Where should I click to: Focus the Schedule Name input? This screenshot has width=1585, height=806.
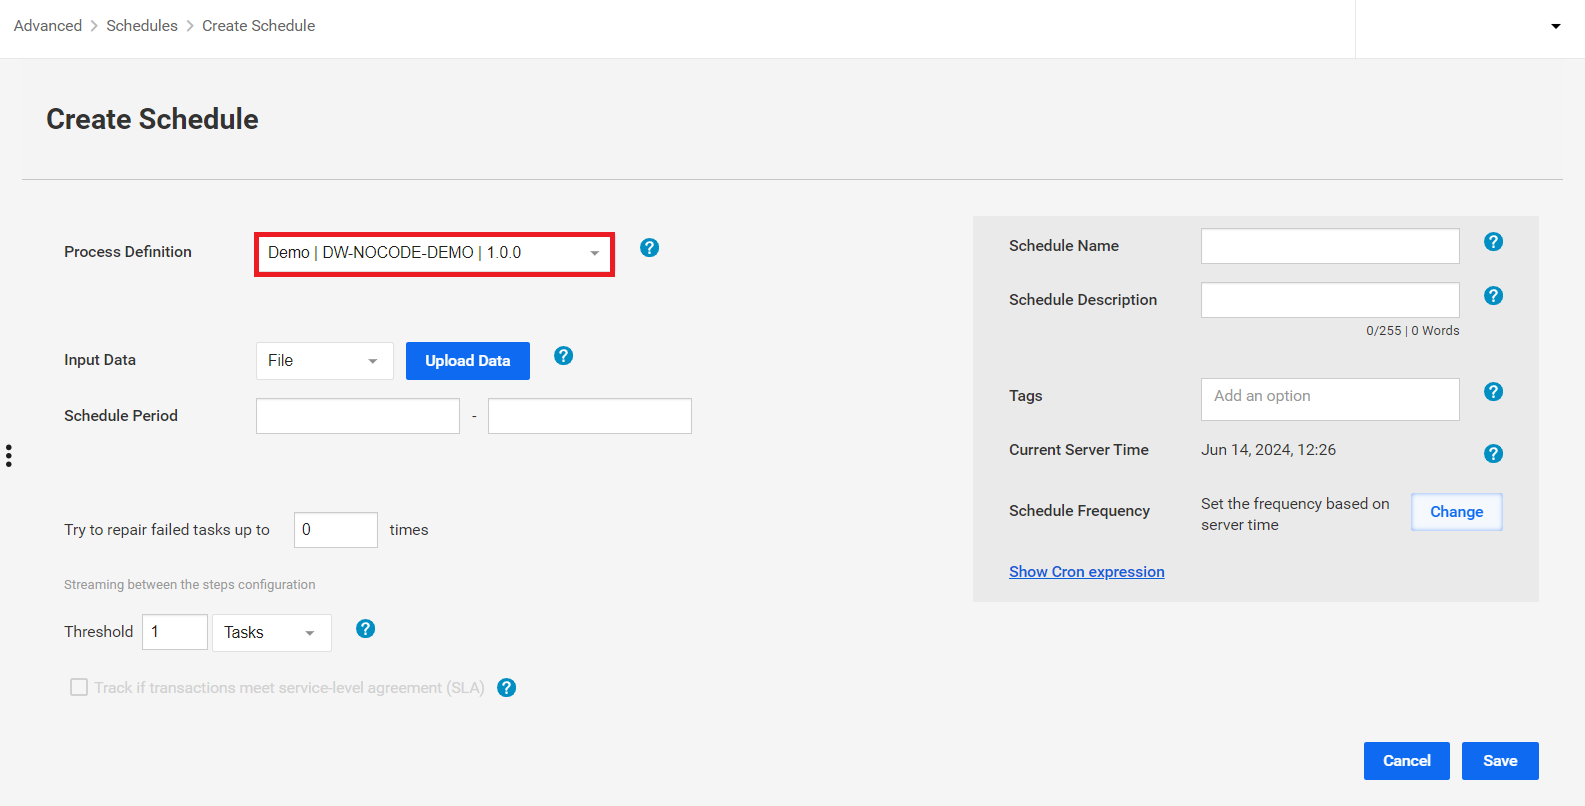point(1330,246)
